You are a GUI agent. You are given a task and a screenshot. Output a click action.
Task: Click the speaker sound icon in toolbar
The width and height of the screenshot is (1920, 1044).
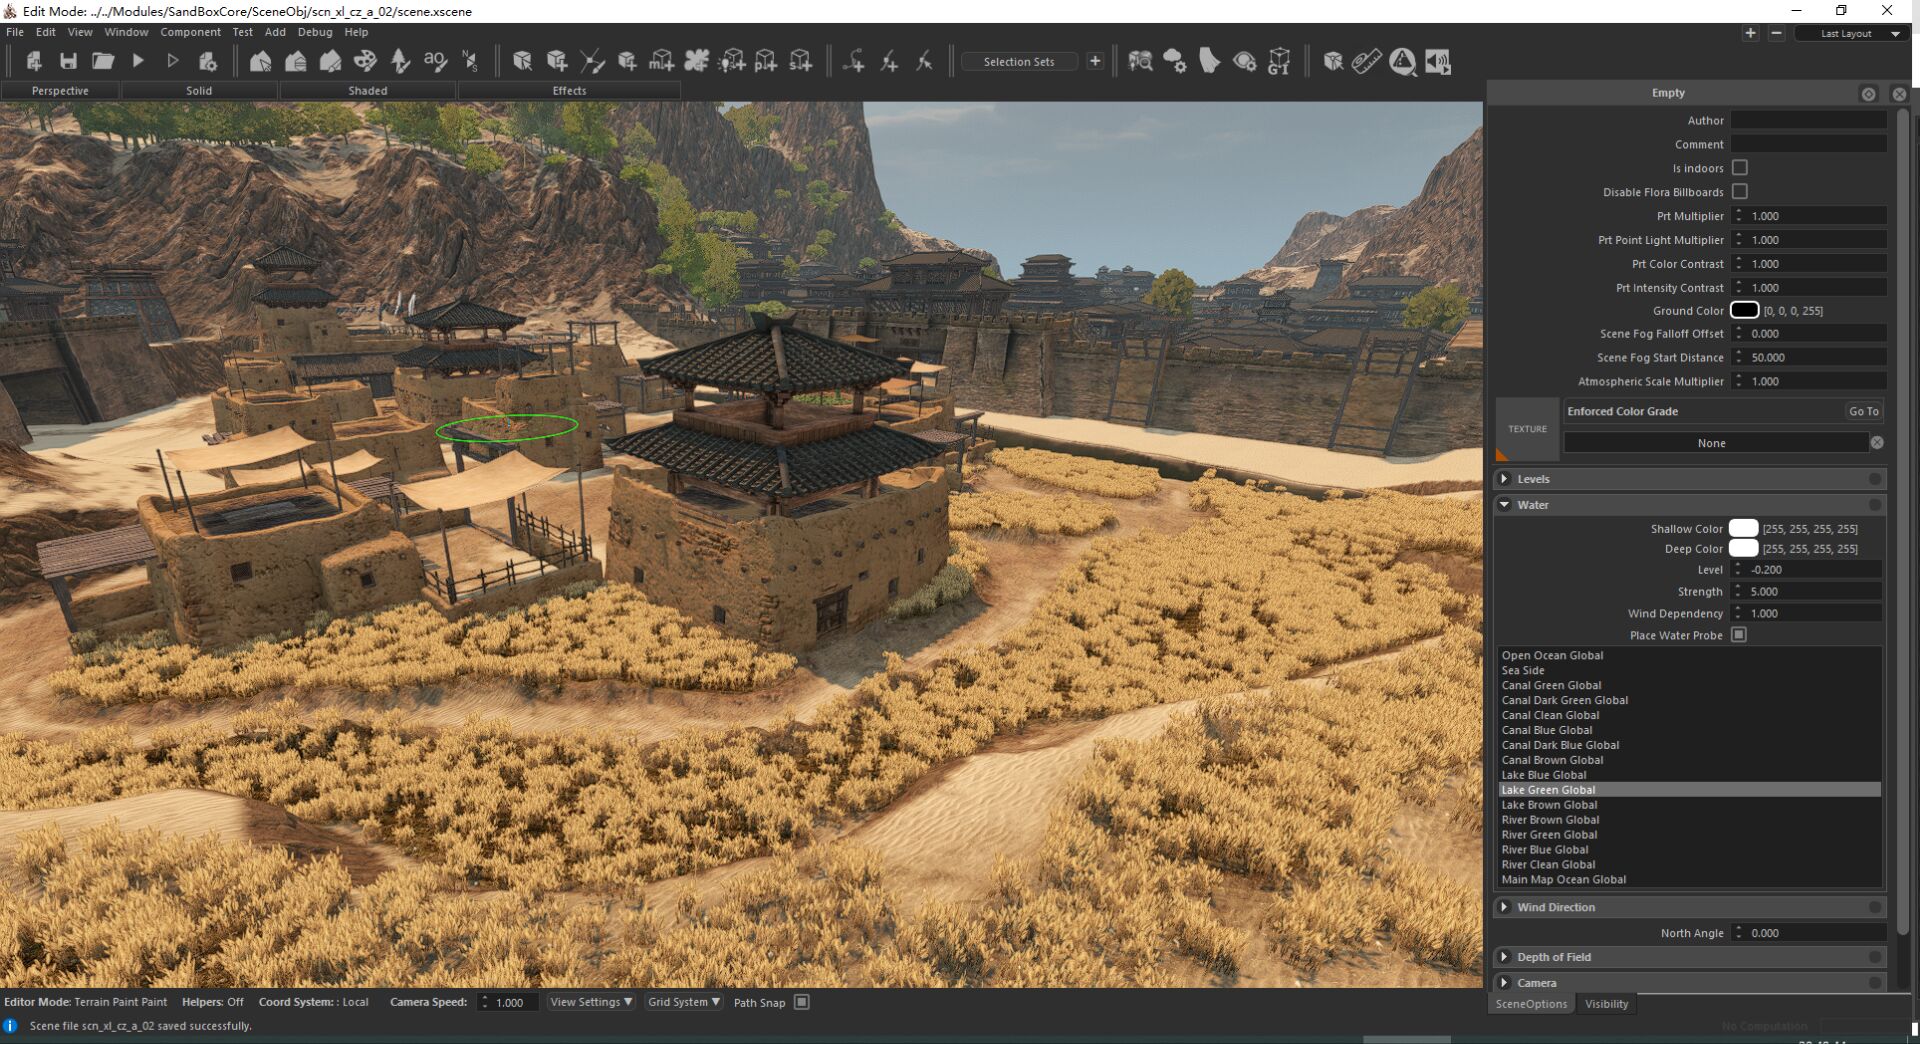pos(1438,61)
